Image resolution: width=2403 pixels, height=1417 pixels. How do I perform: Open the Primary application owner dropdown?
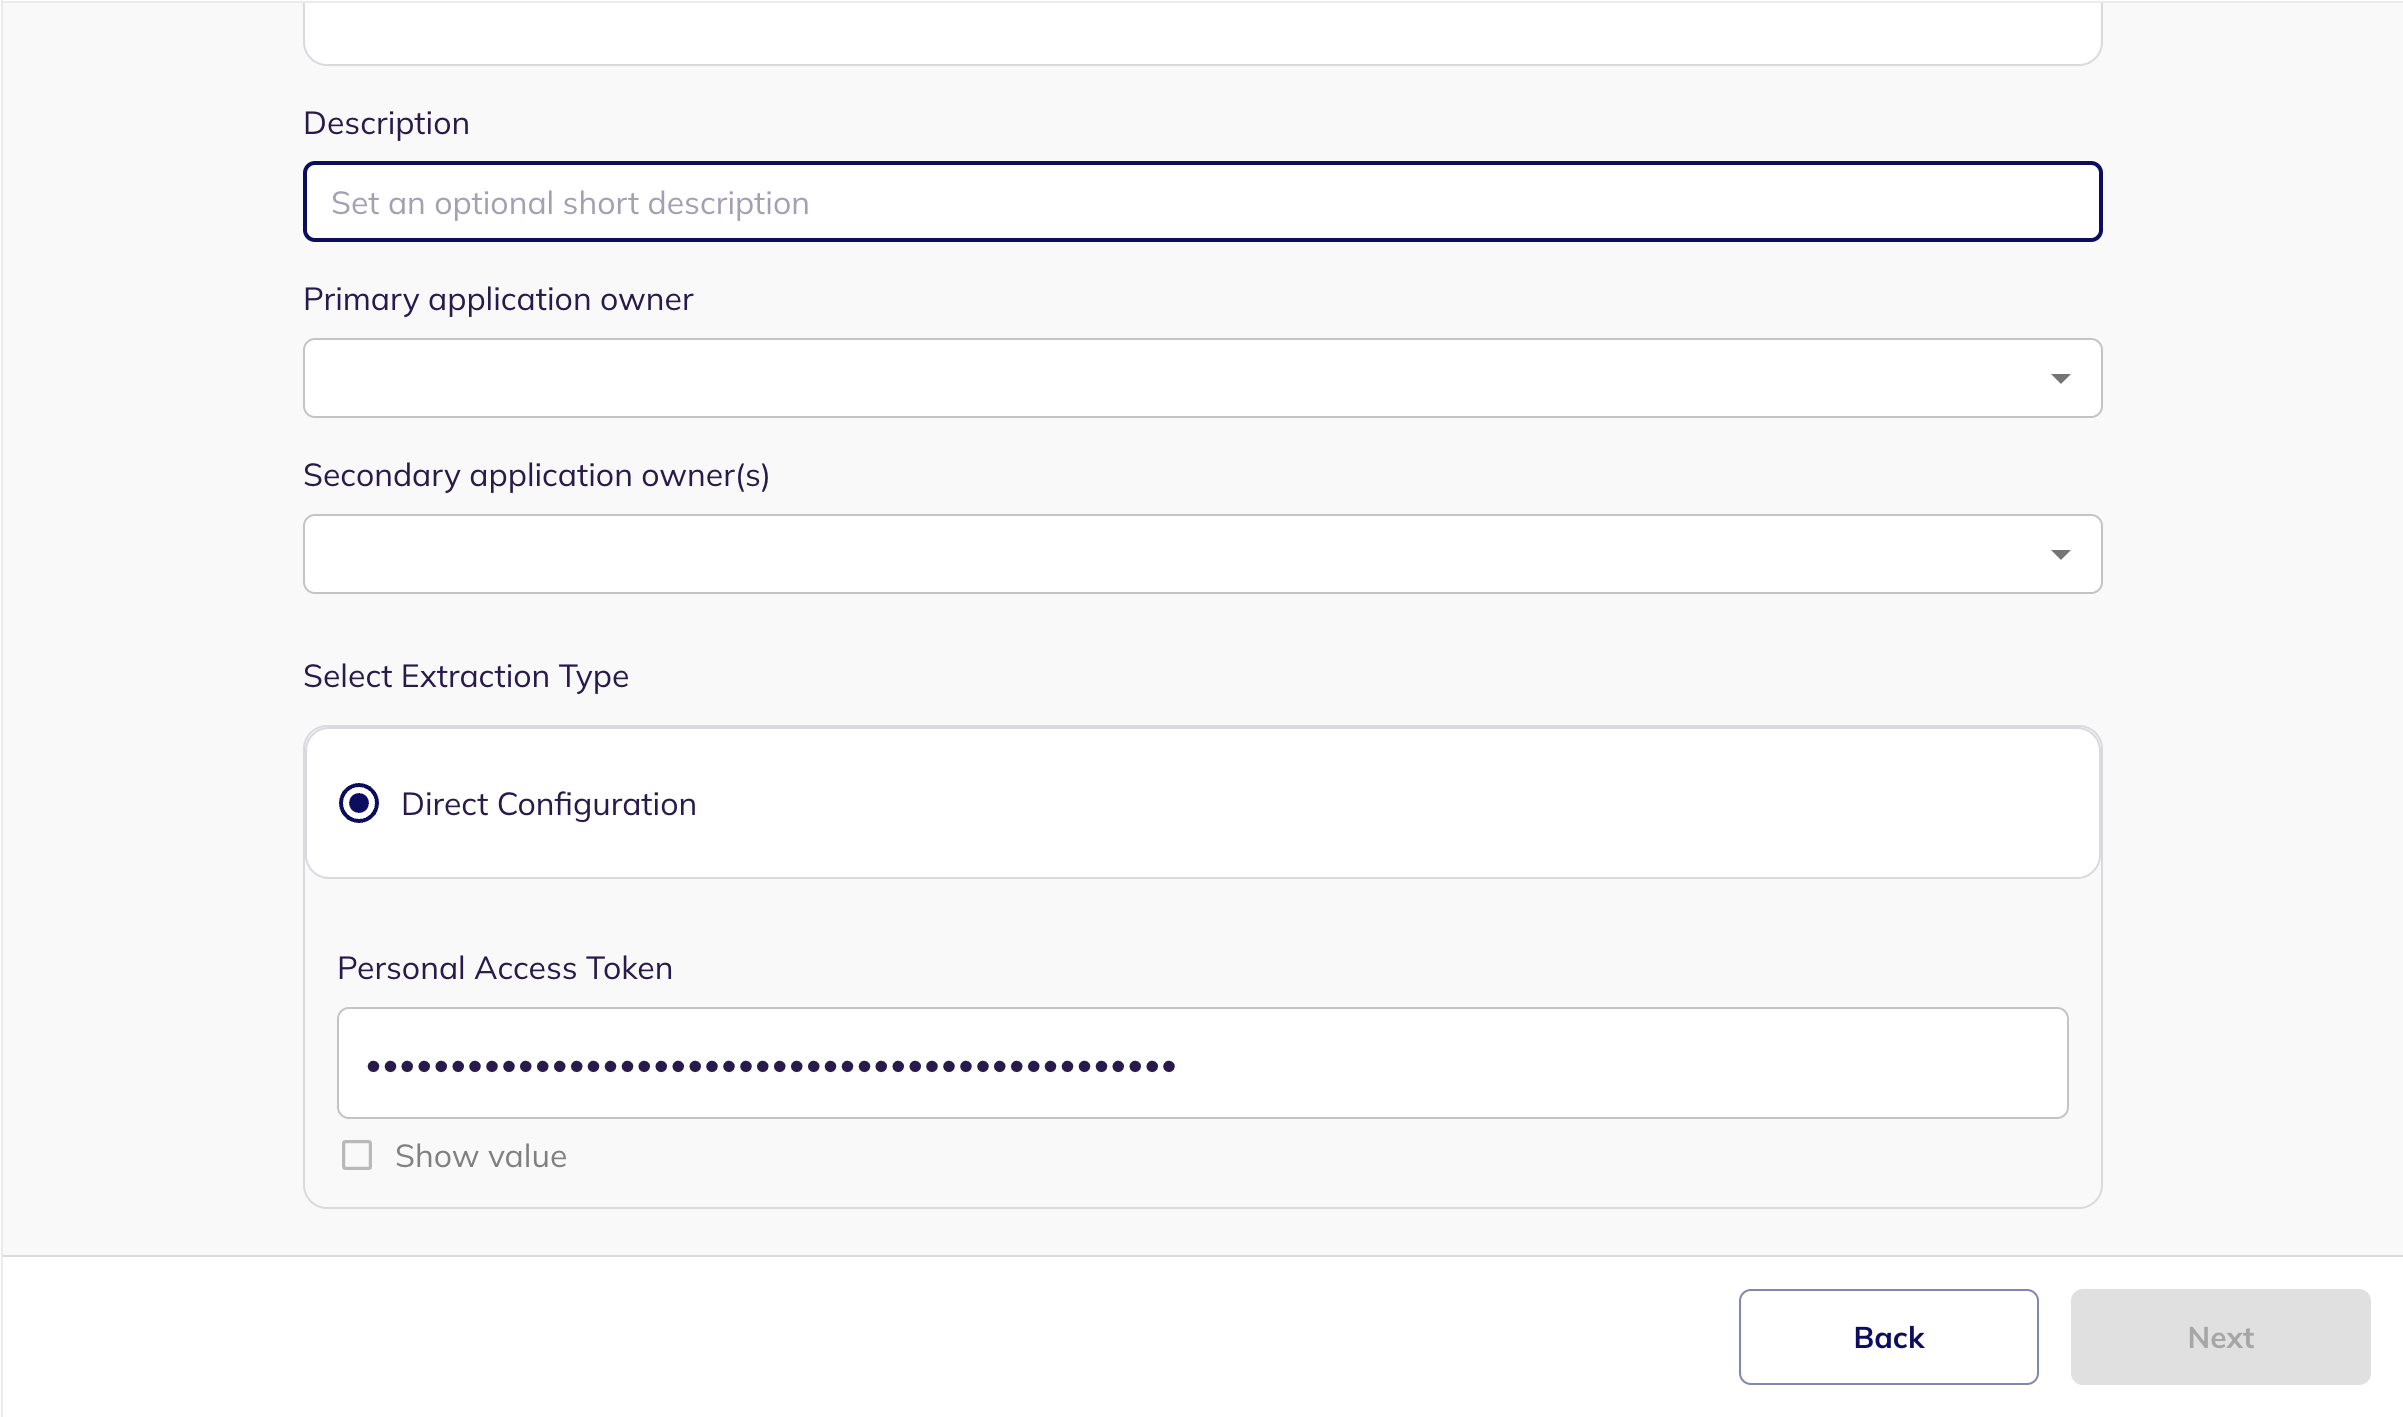tap(1202, 378)
